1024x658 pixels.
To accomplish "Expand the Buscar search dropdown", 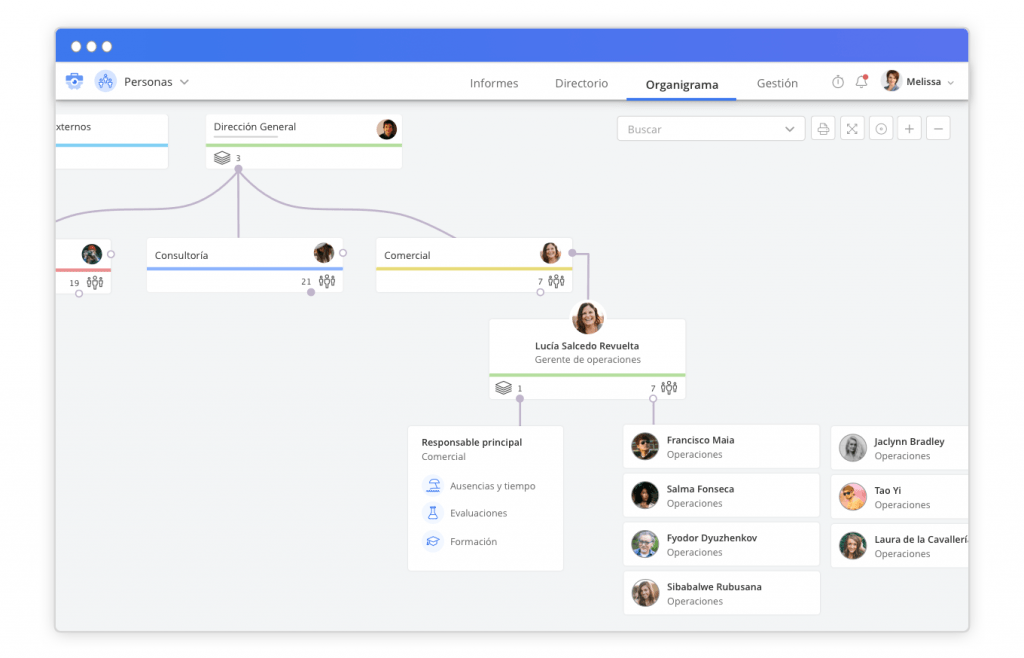I will (789, 128).
